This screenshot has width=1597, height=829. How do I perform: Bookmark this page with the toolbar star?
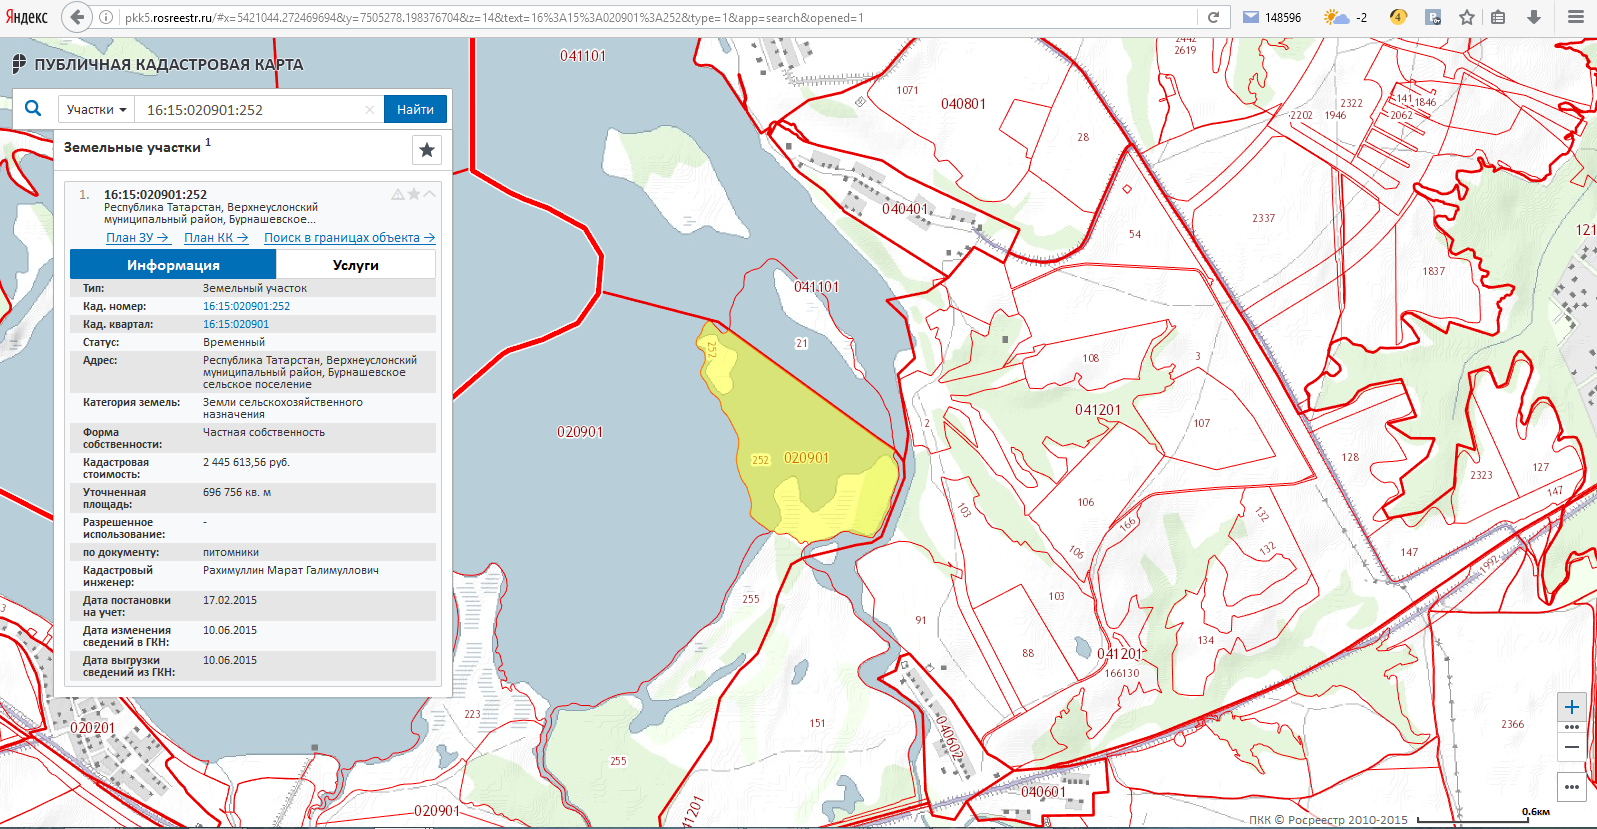(1467, 17)
